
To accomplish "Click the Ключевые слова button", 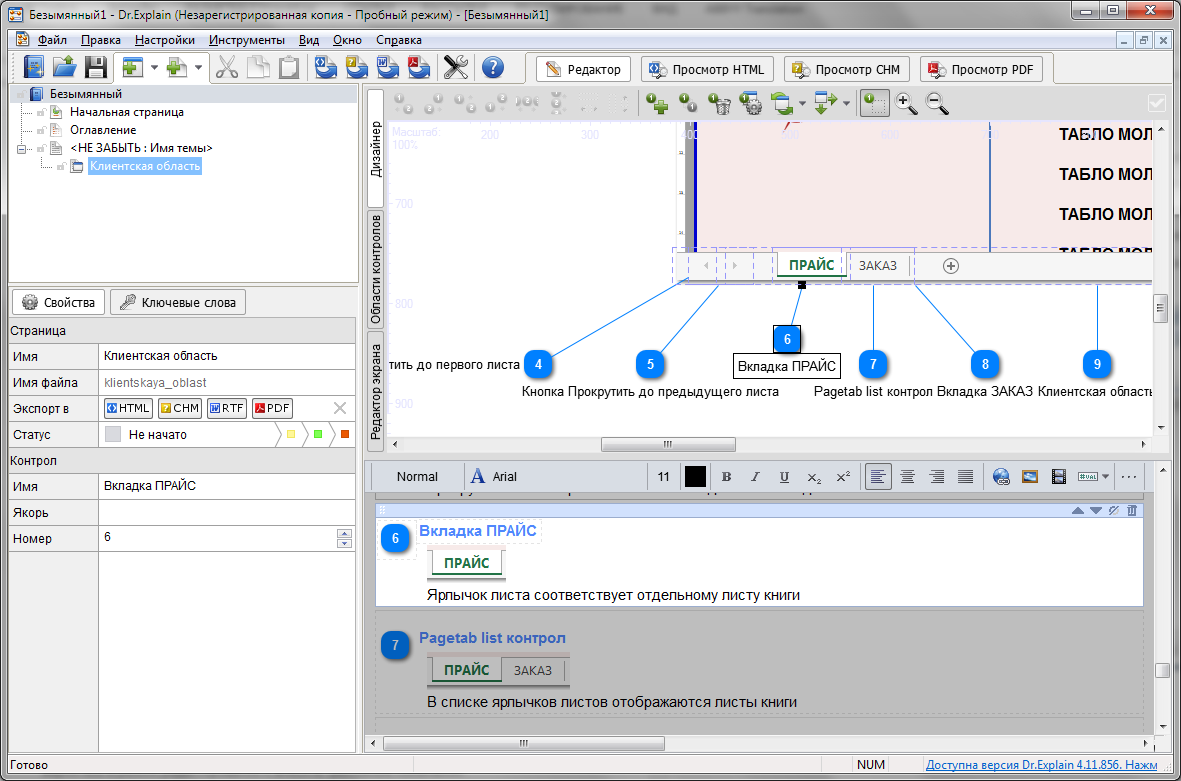I will point(179,303).
